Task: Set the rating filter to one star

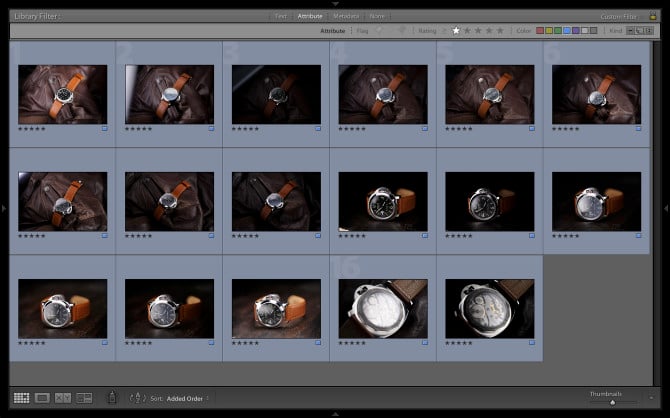Action: [456, 30]
